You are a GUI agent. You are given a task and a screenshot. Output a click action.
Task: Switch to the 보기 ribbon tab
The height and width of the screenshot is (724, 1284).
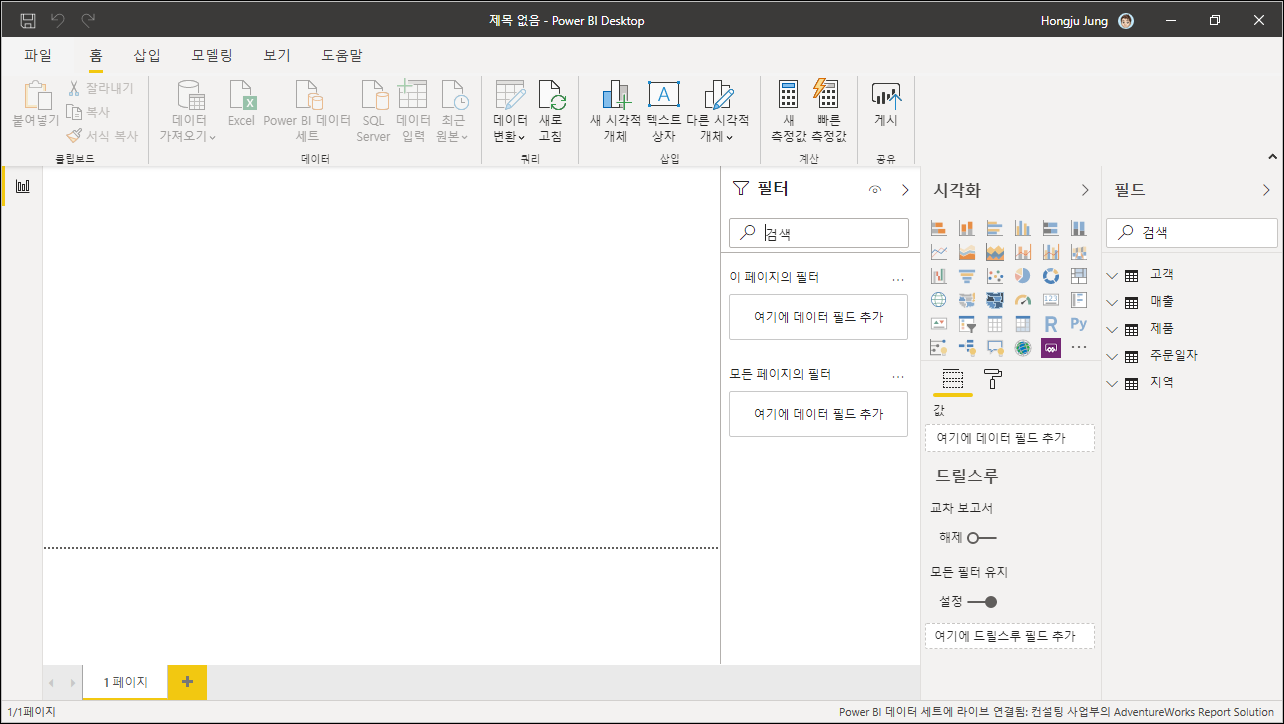pyautogui.click(x=277, y=56)
